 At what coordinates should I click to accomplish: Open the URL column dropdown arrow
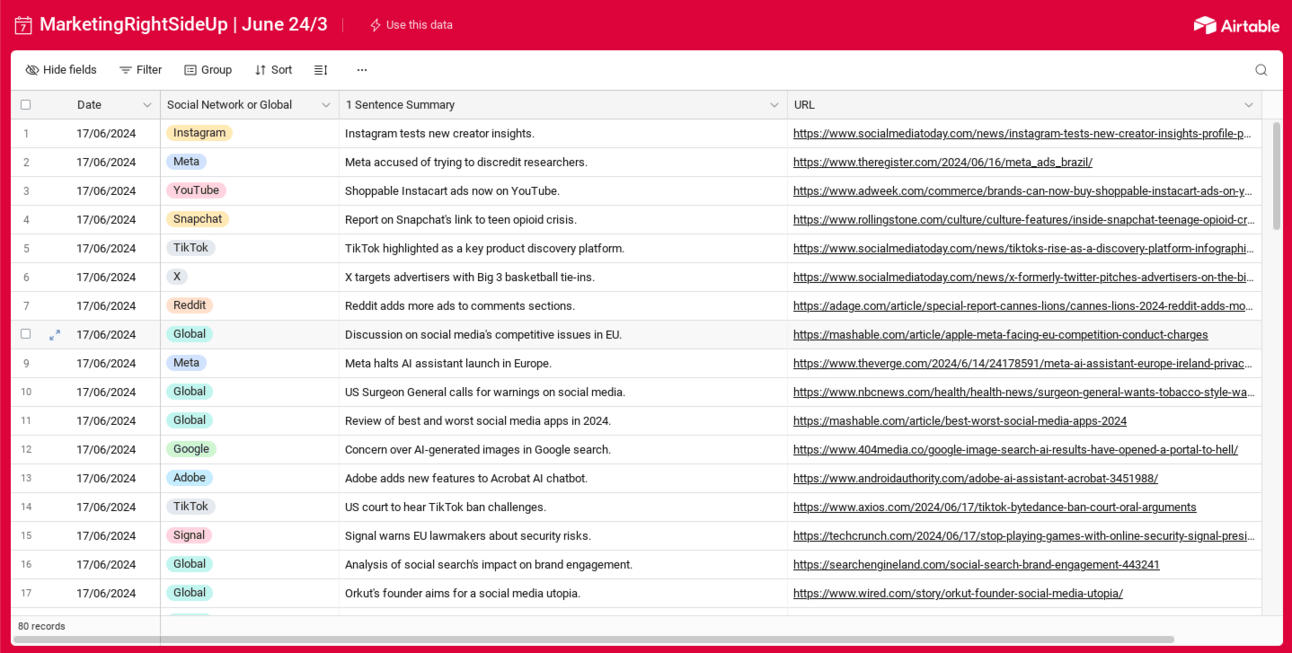click(x=1248, y=105)
